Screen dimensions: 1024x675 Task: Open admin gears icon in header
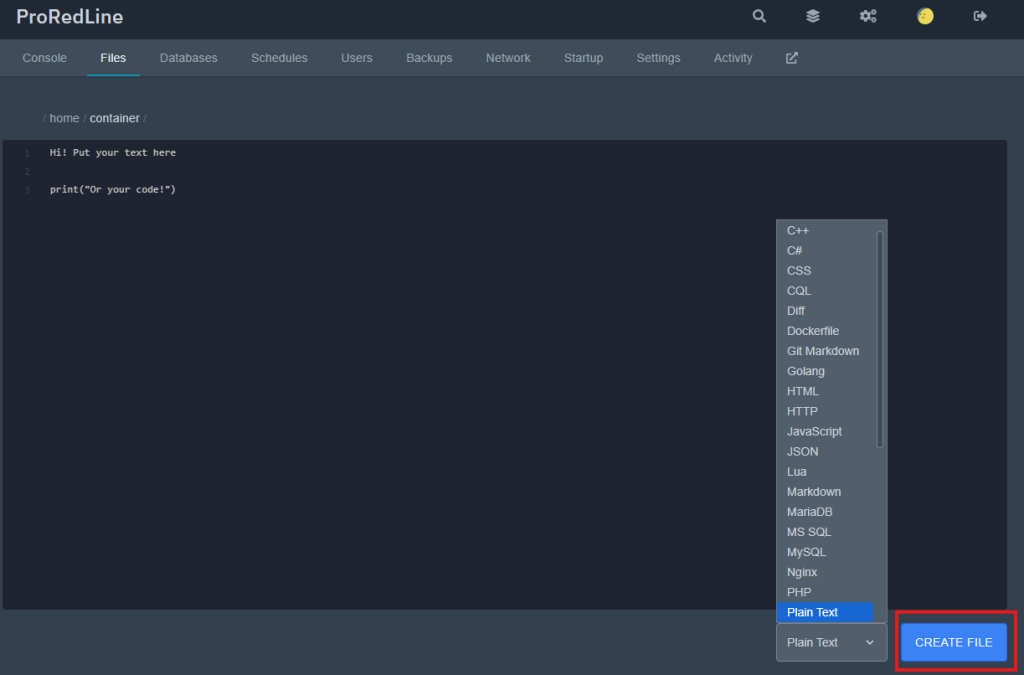[868, 16]
